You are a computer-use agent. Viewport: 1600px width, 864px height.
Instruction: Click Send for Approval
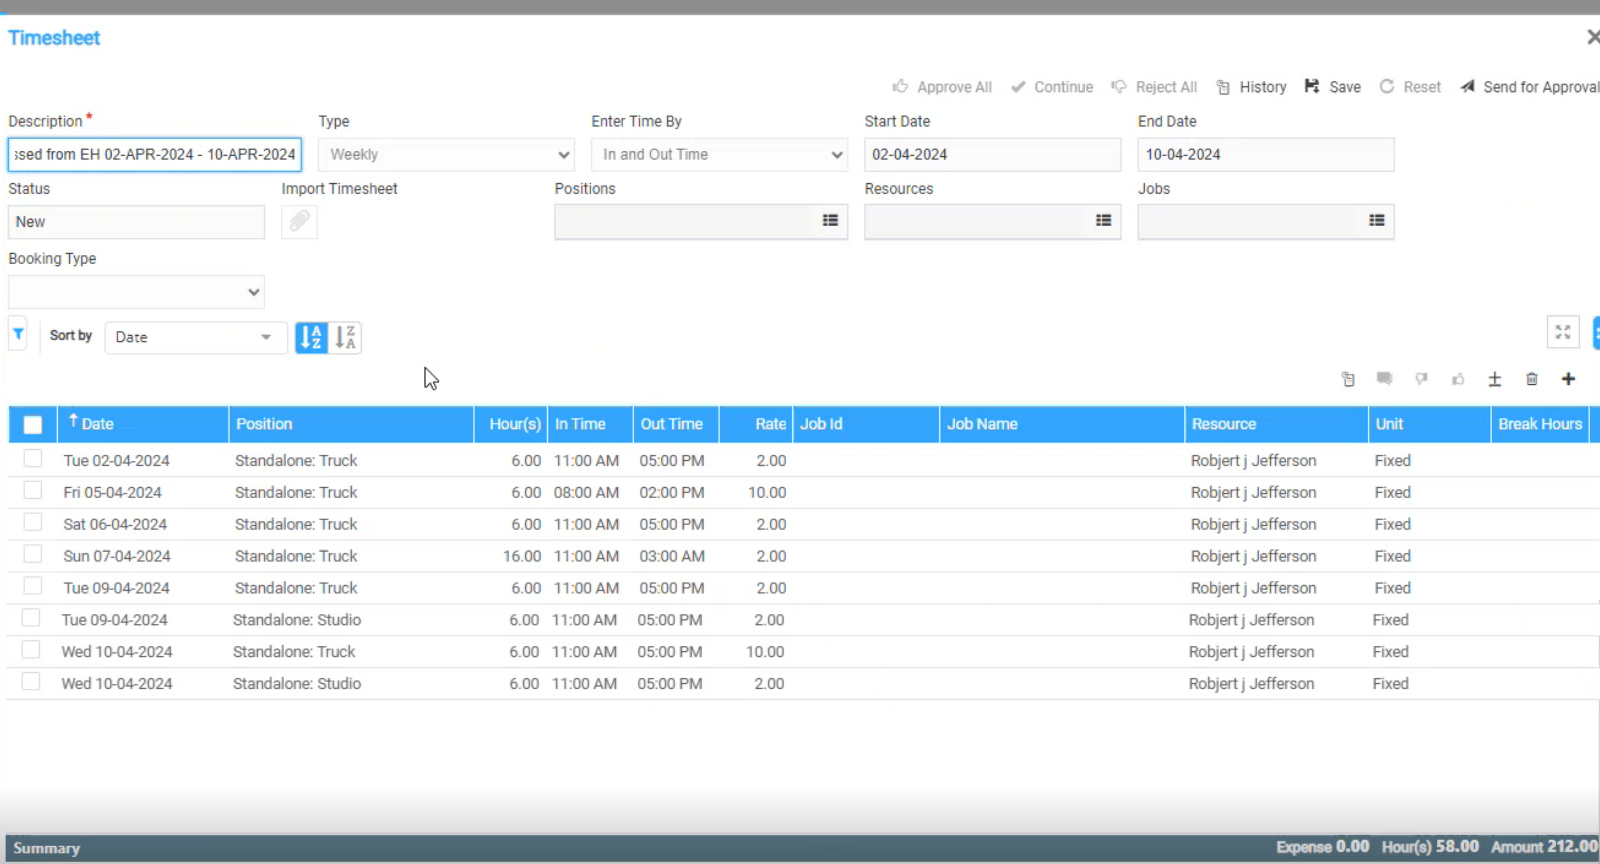click(1530, 87)
